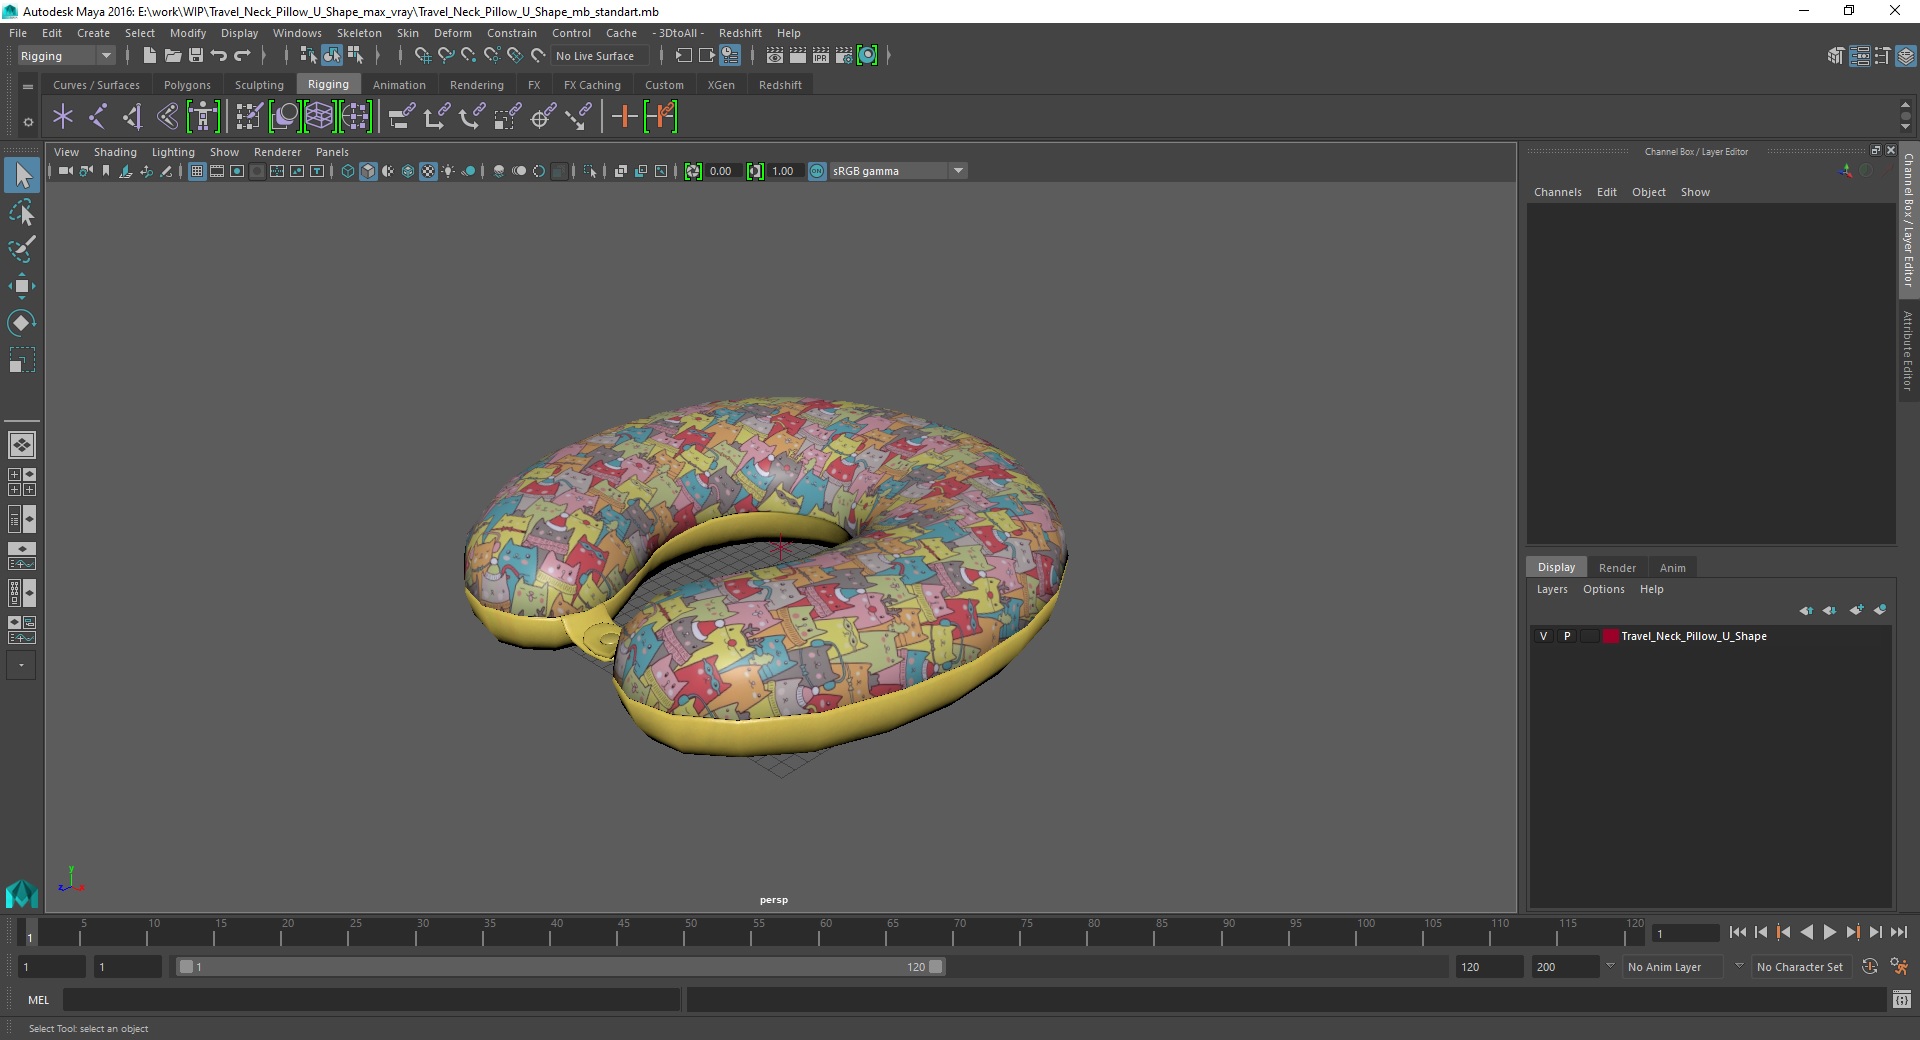Create a new empty display layer

(x=1857, y=610)
